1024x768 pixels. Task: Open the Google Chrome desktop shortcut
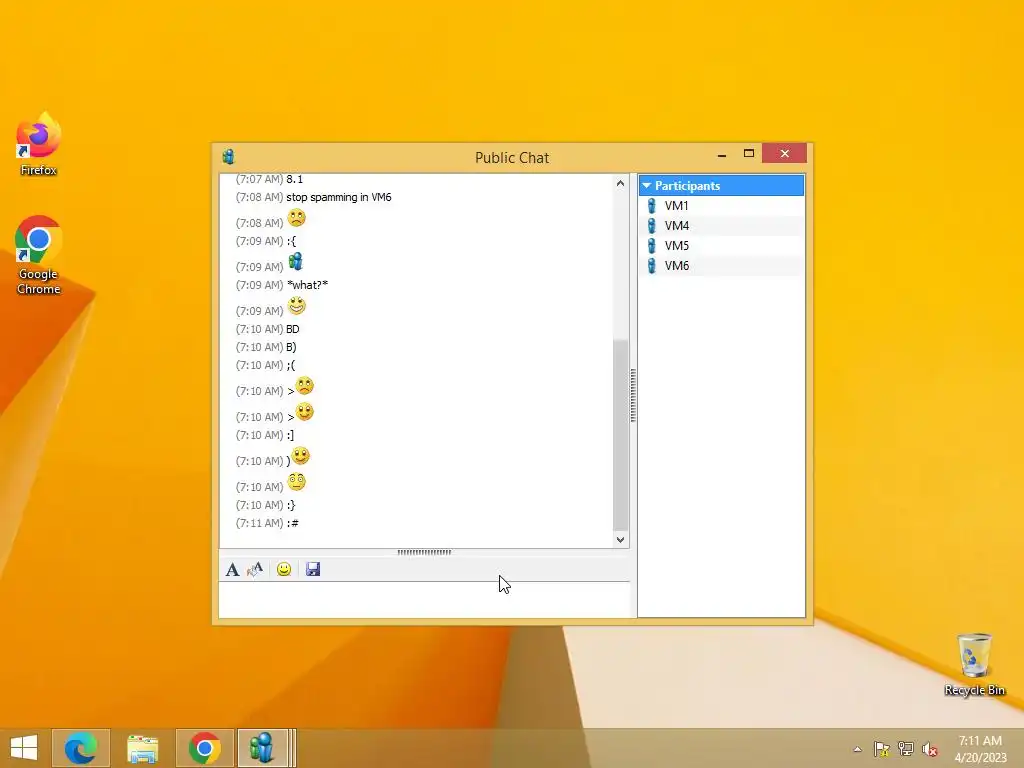pos(39,255)
